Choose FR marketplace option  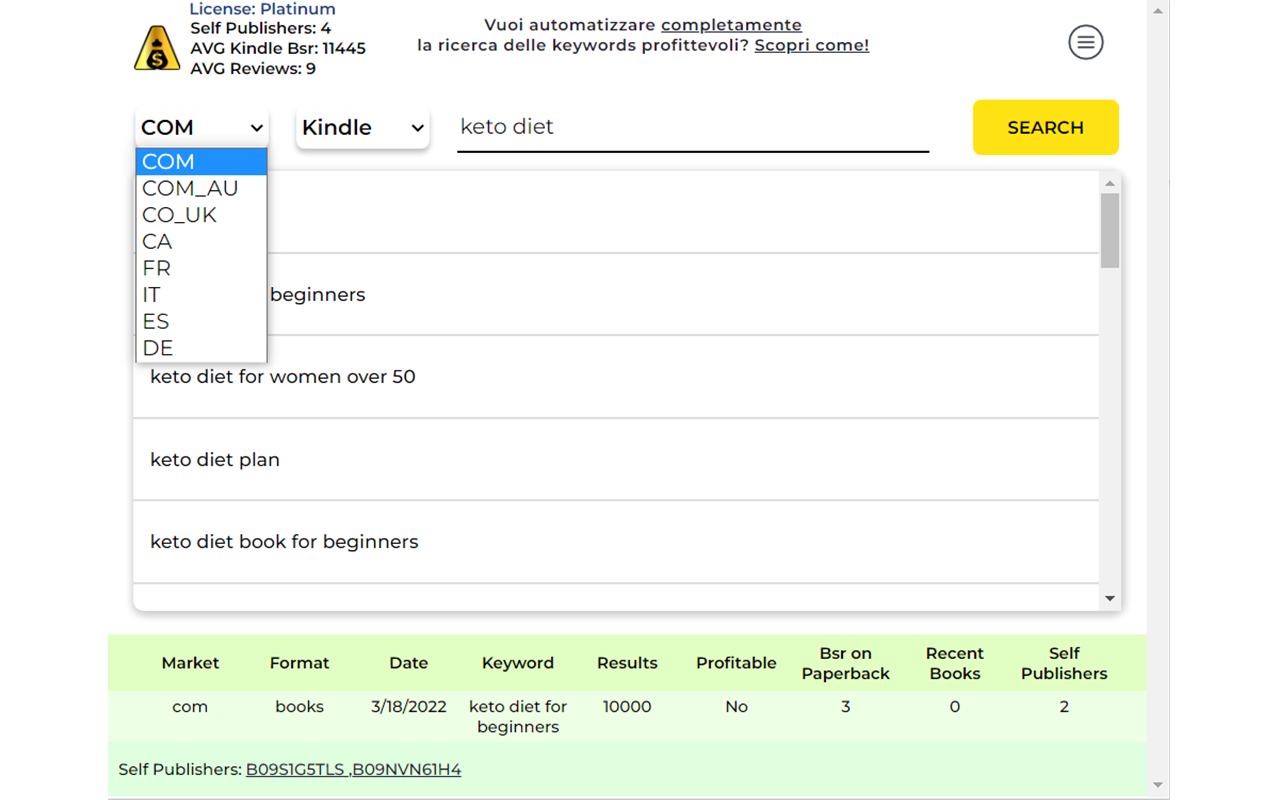(x=157, y=268)
